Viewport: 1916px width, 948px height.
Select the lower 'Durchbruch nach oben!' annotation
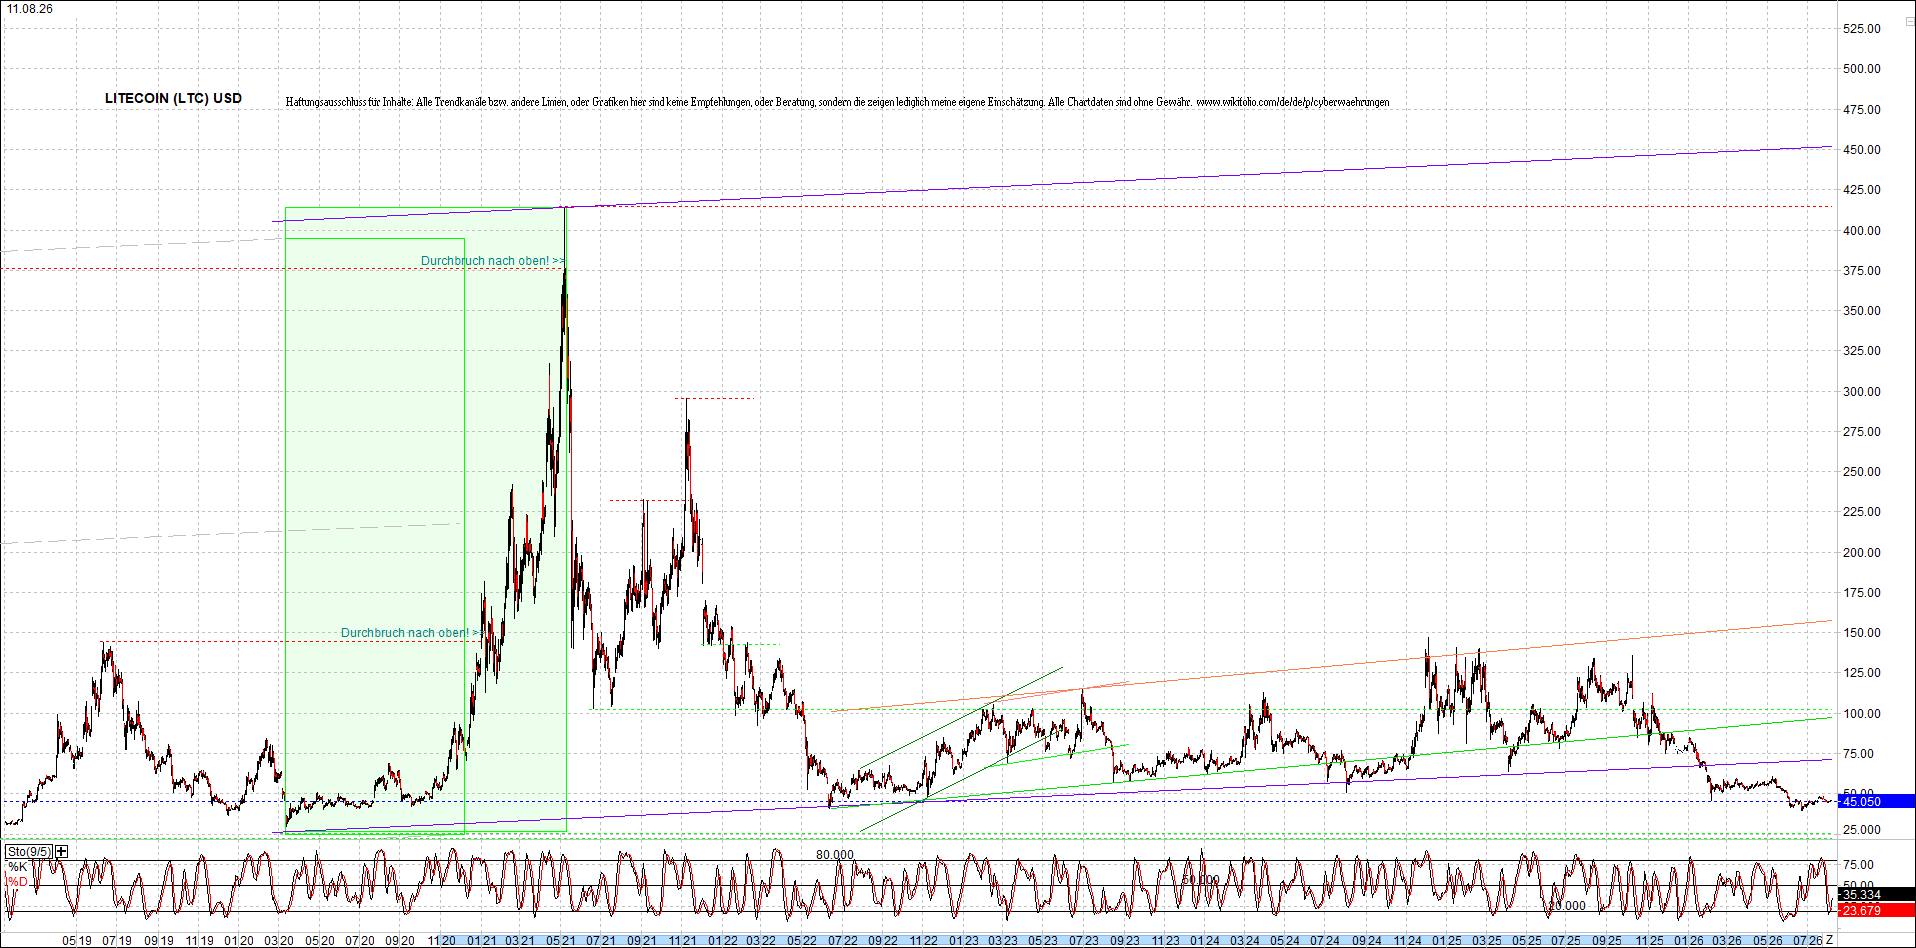[411, 633]
